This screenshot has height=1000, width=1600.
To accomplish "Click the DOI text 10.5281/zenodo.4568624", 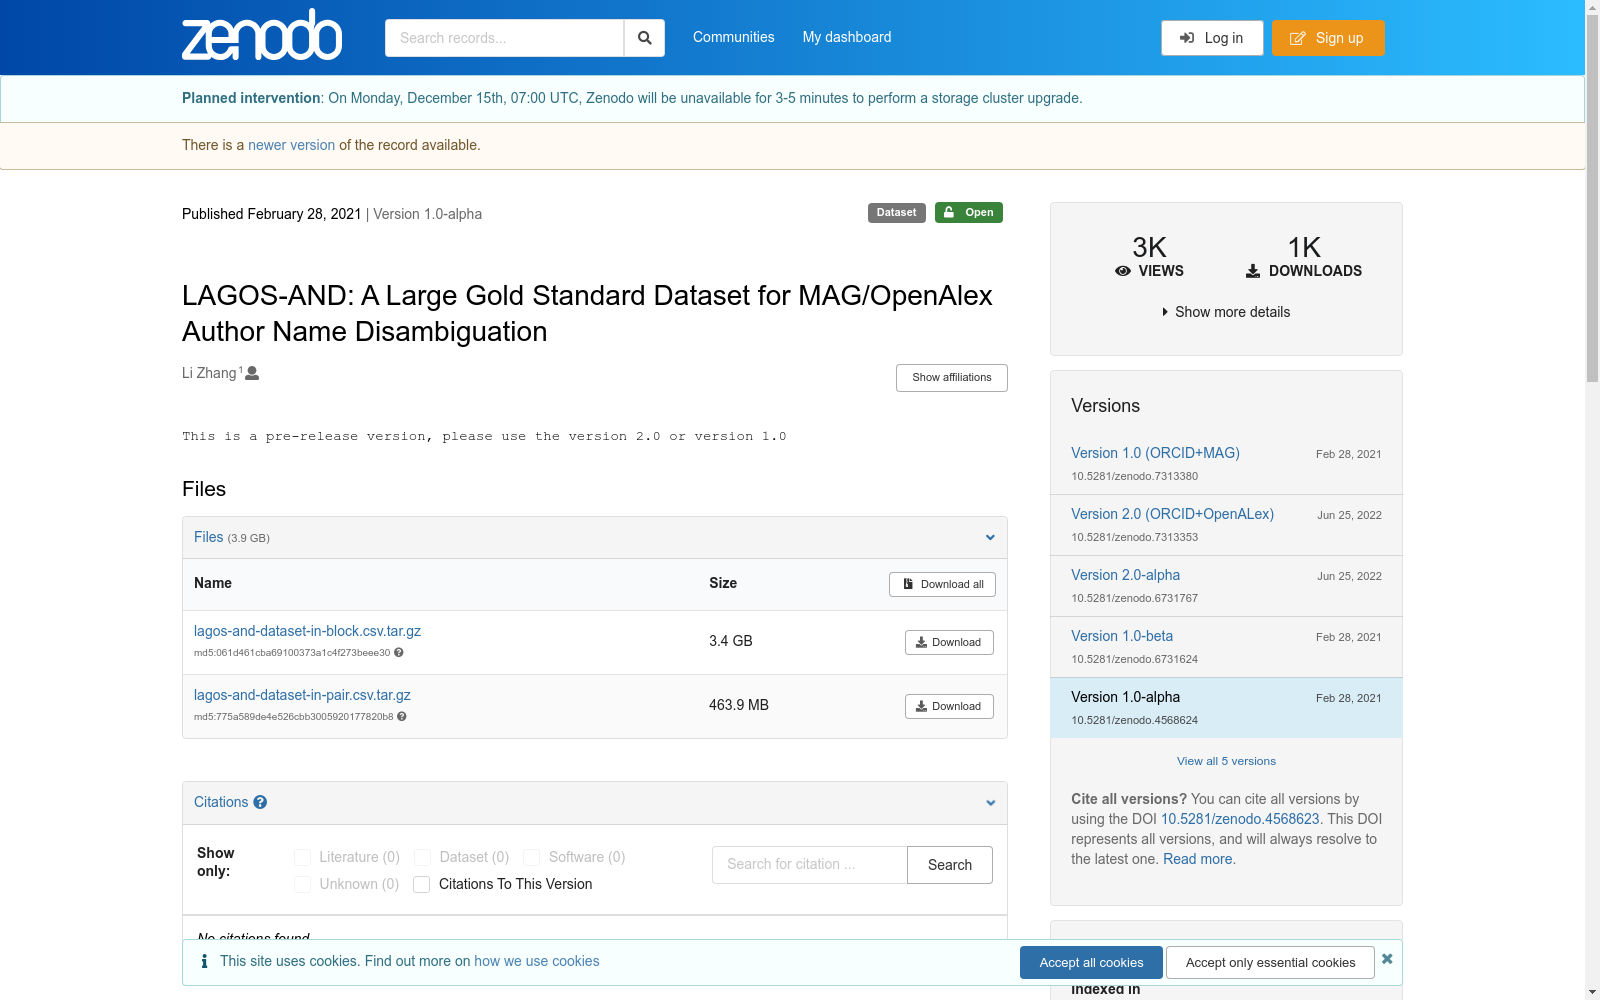I will point(1135,720).
